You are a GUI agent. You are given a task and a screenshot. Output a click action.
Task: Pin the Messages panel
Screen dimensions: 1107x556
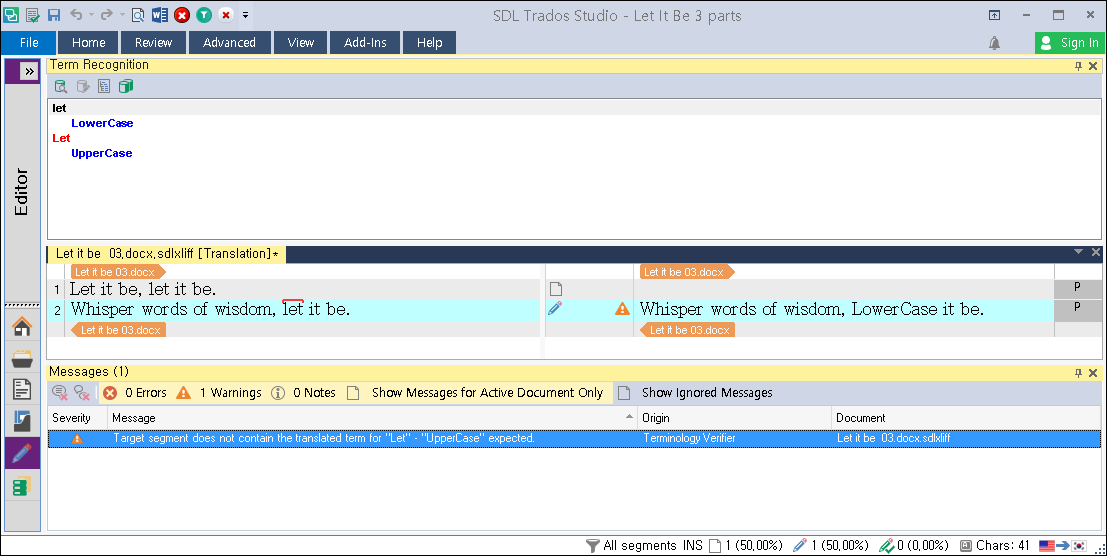1078,373
